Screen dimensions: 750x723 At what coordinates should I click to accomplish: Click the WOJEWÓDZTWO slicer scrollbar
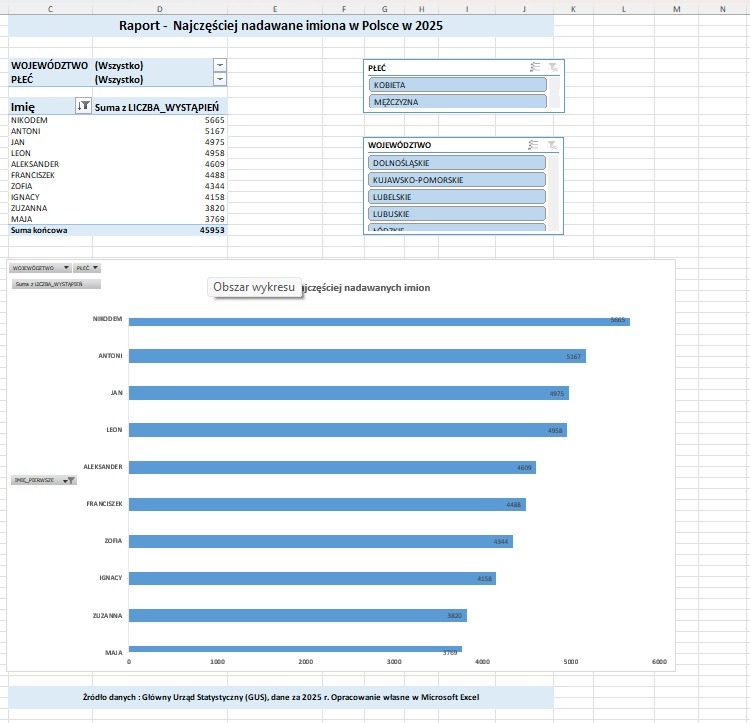point(553,193)
